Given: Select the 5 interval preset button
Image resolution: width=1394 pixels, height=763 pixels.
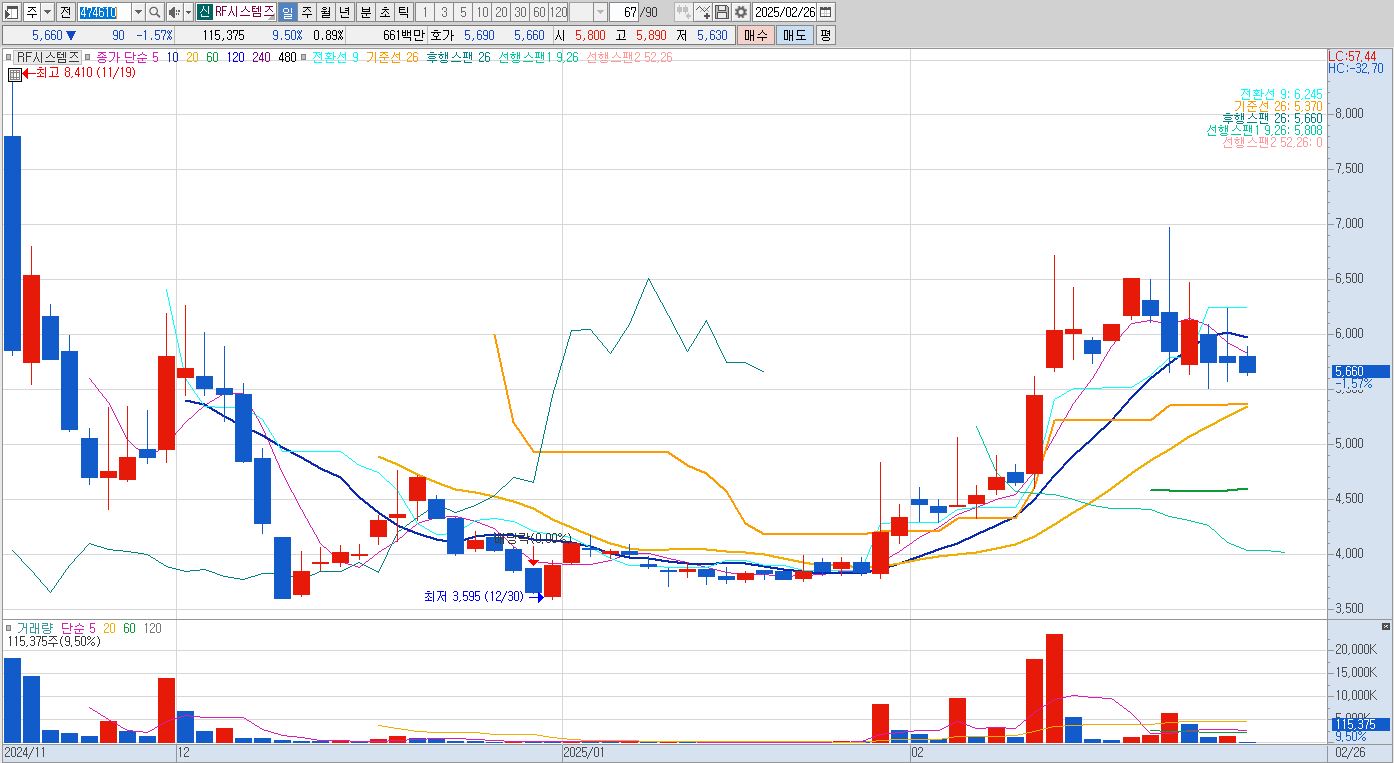Looking at the screenshot, I should pos(463,12).
